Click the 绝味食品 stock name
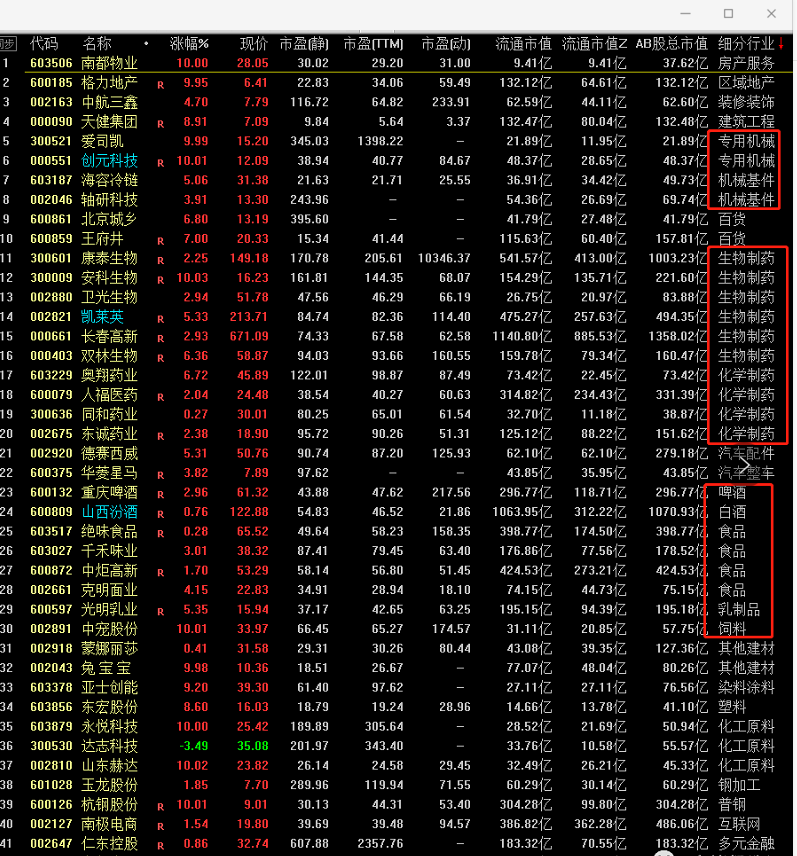 tap(109, 532)
